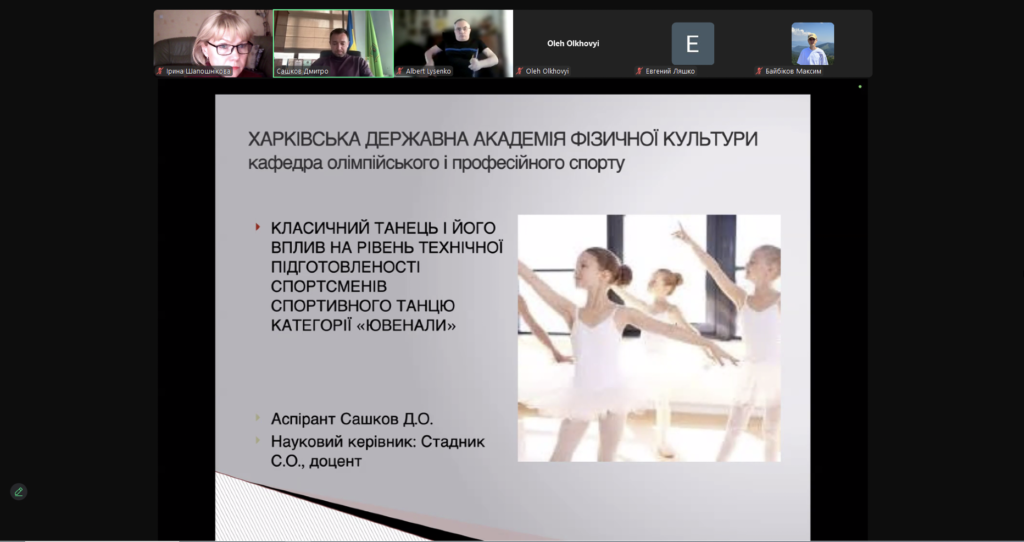Click muted microphone icon beside Ірина Шапошнікова

(x=160, y=71)
